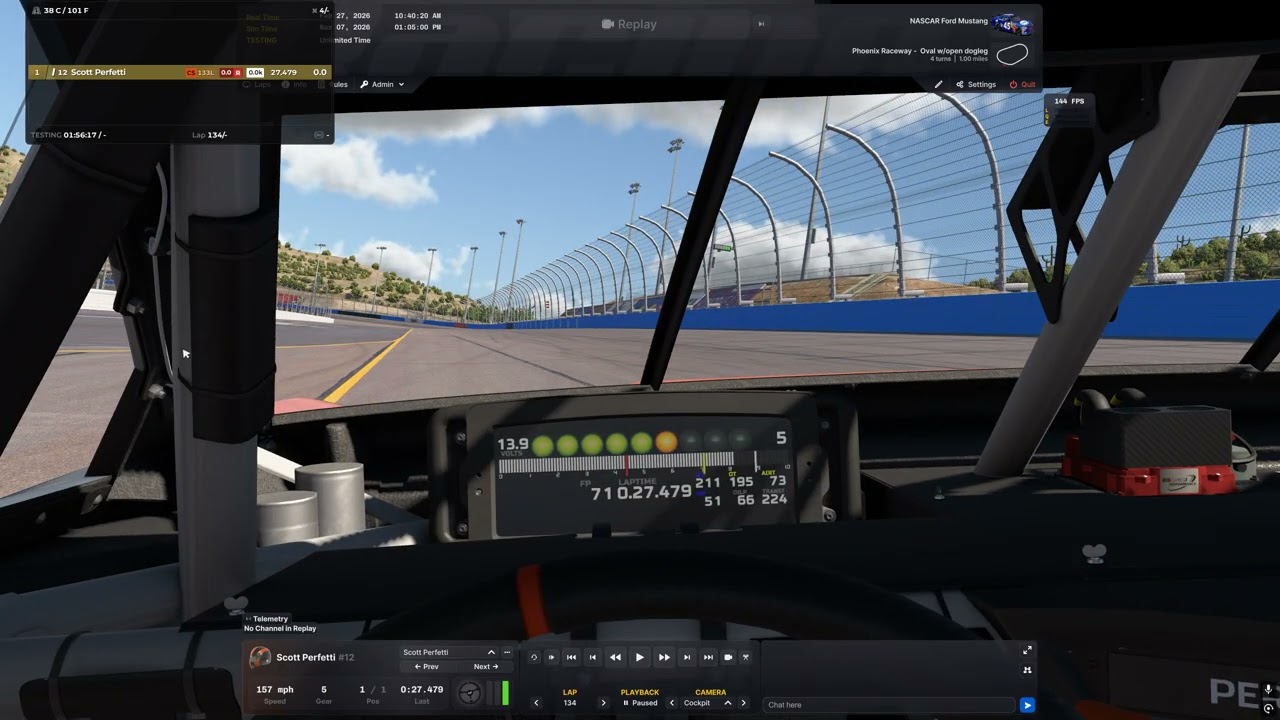Click the microphone icon at bottom right
The image size is (1280, 720).
tap(1268, 690)
